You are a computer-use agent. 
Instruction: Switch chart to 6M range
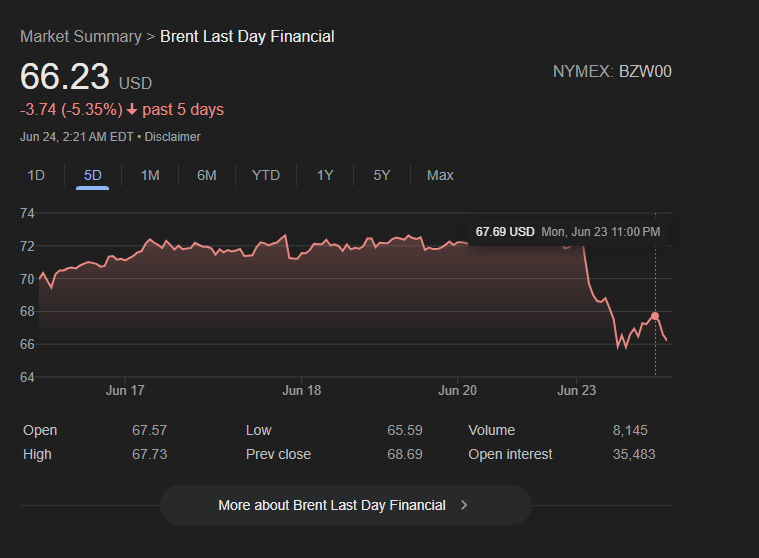coord(207,175)
